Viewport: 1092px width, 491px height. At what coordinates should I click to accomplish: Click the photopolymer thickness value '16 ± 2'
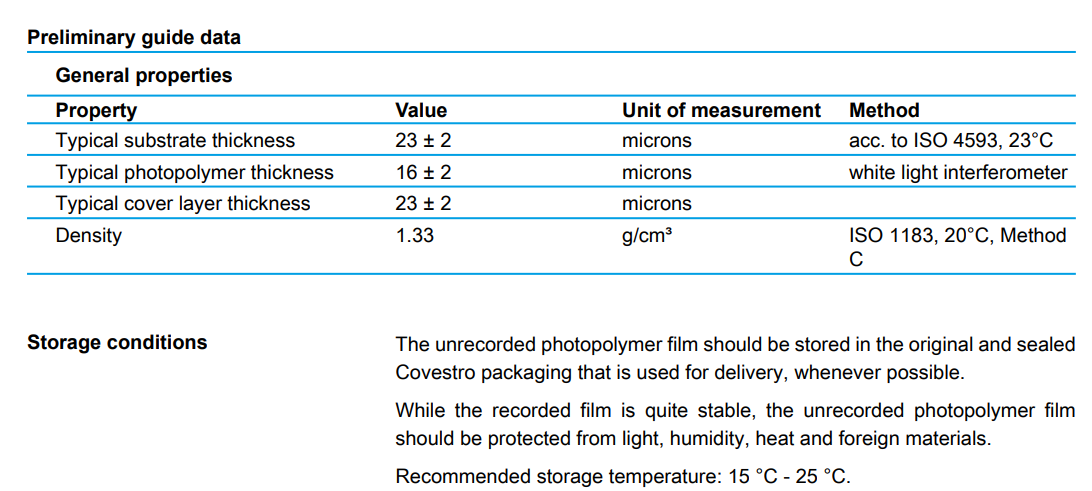click(423, 172)
